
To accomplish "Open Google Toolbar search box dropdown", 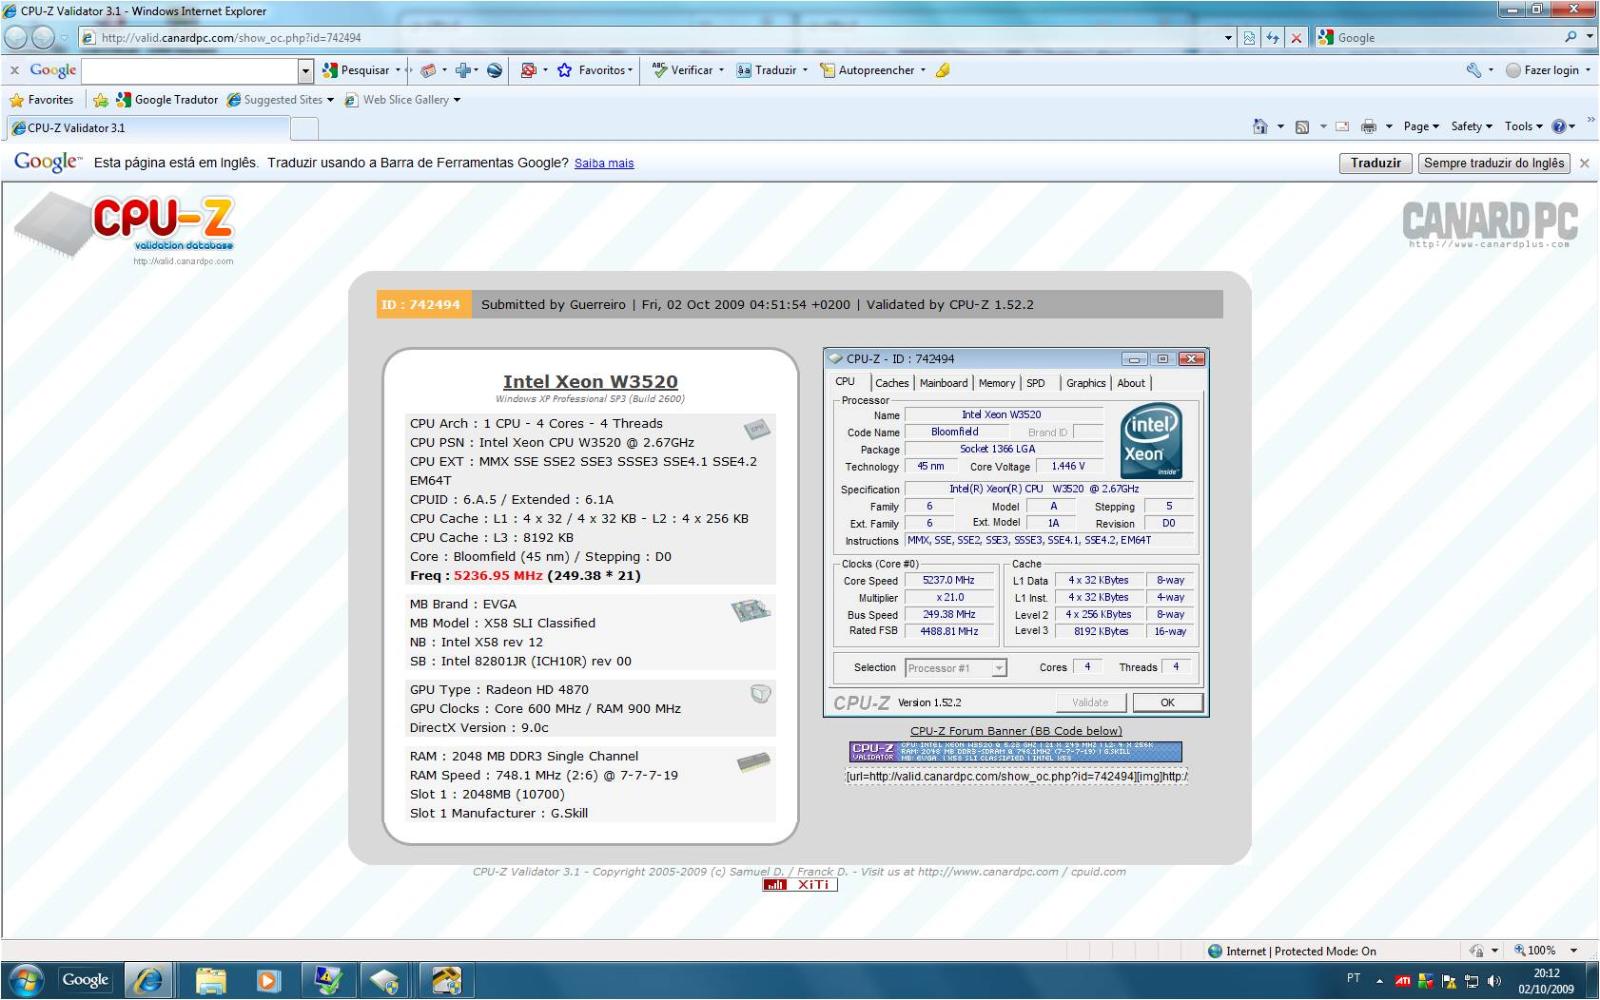I will click(x=306, y=70).
